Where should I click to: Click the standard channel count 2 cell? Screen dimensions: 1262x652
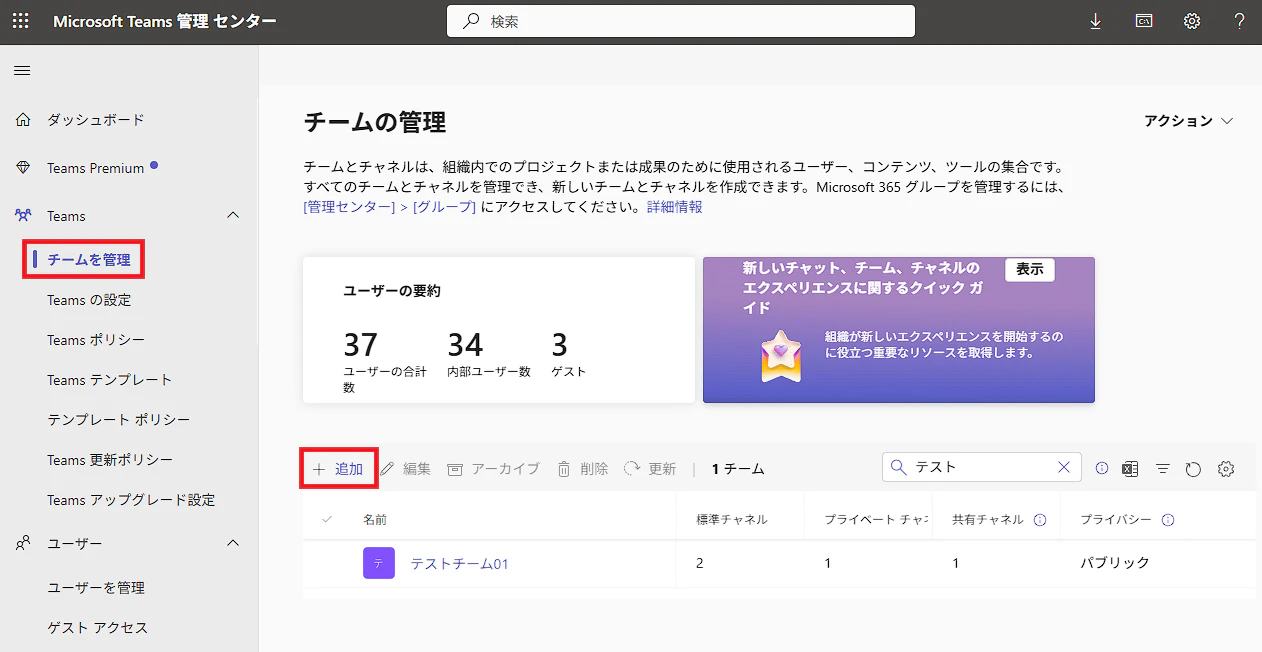pos(700,564)
